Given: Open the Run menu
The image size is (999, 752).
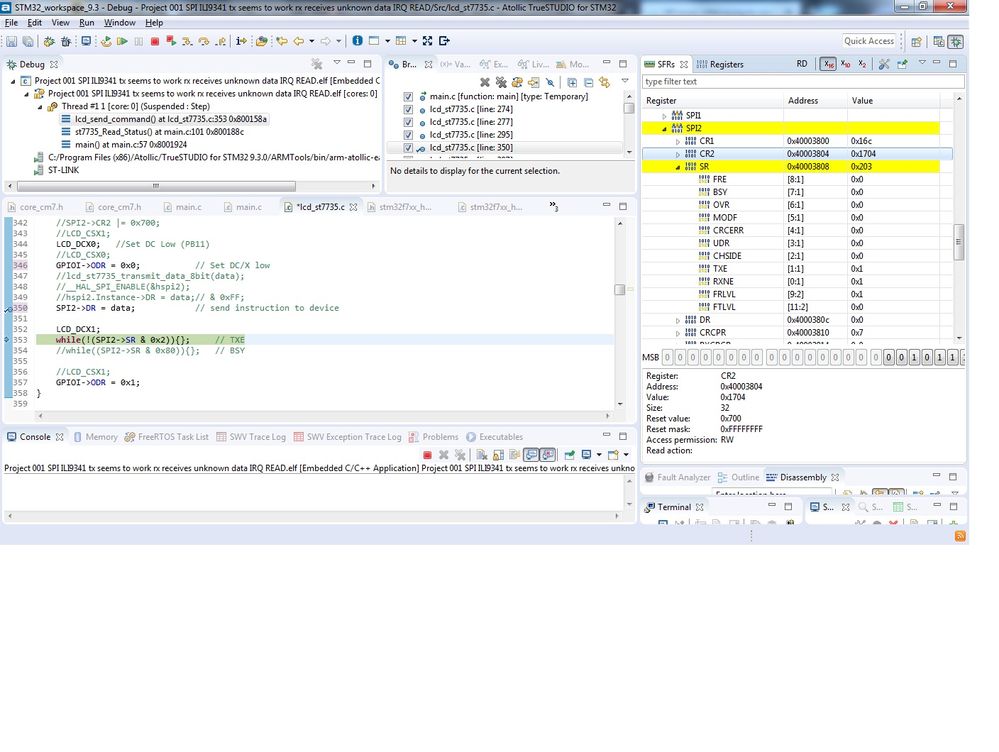Looking at the screenshot, I should click(x=87, y=22).
